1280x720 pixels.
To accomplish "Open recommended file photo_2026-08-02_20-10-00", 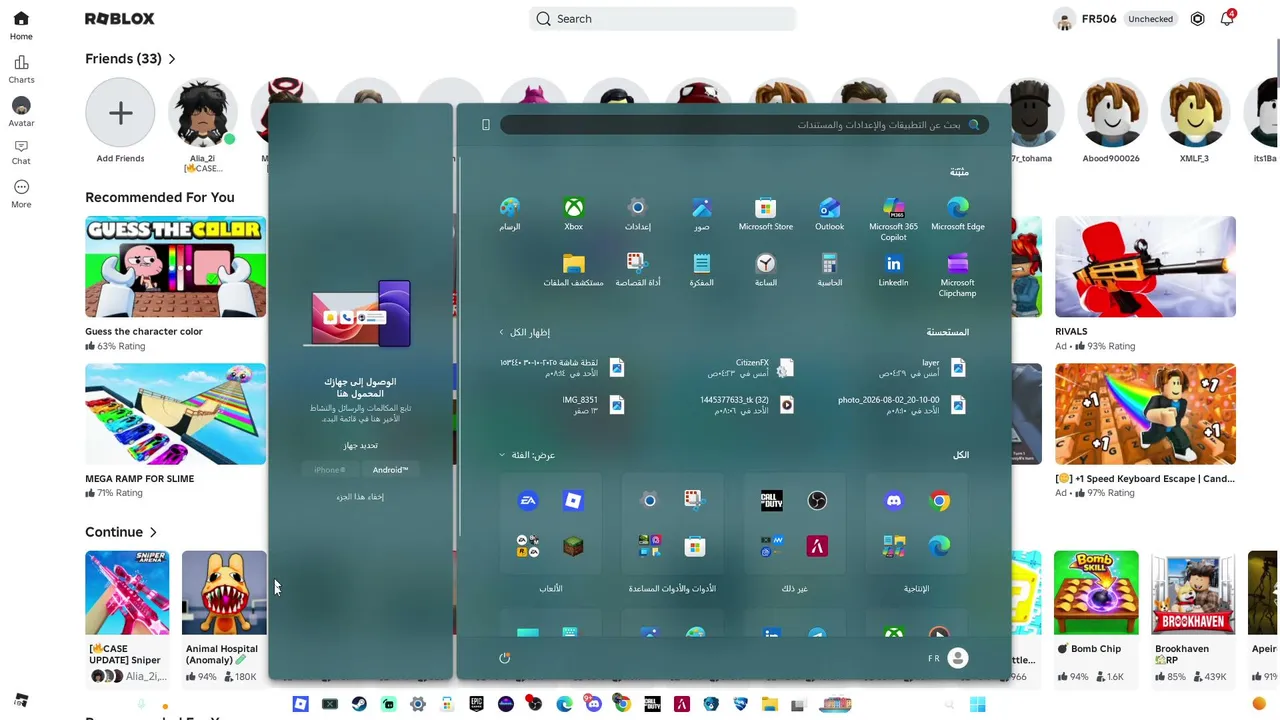I will 902,405.
